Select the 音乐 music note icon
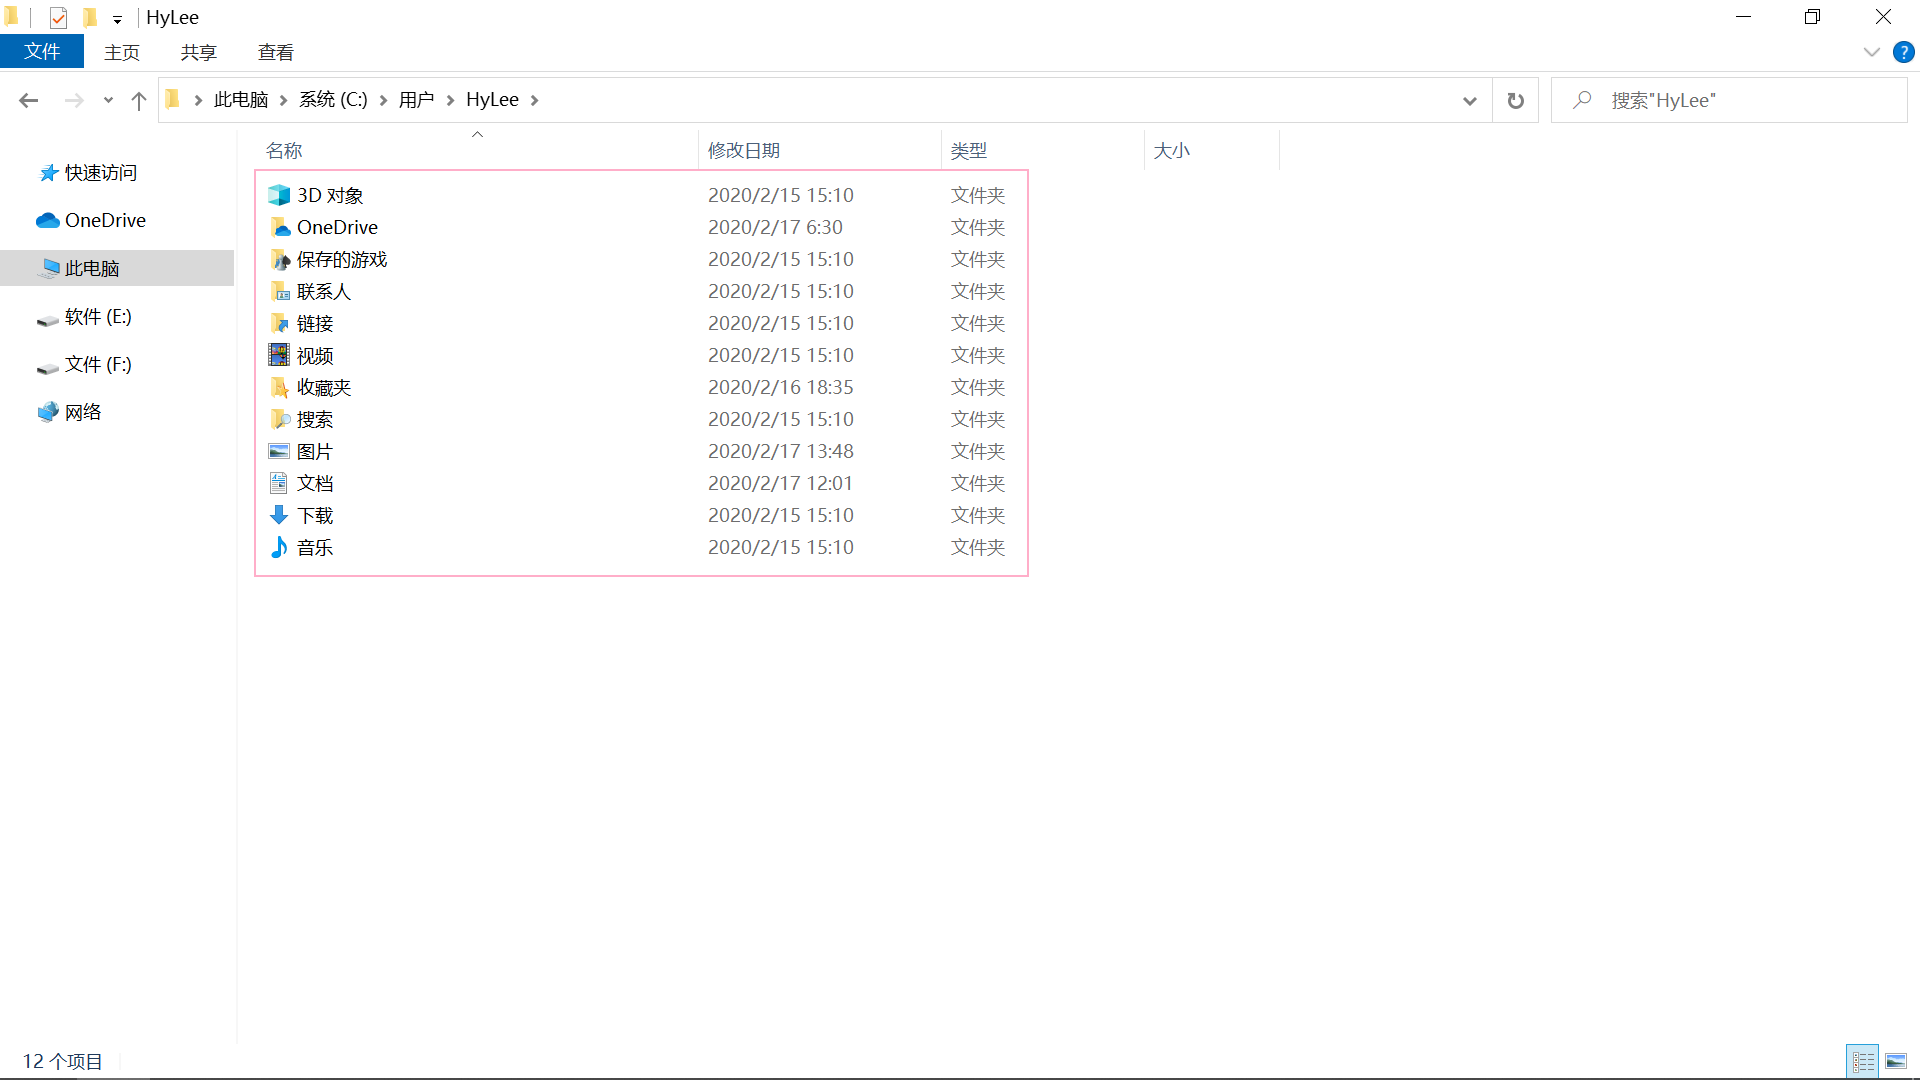The height and width of the screenshot is (1080, 1920). (279, 547)
